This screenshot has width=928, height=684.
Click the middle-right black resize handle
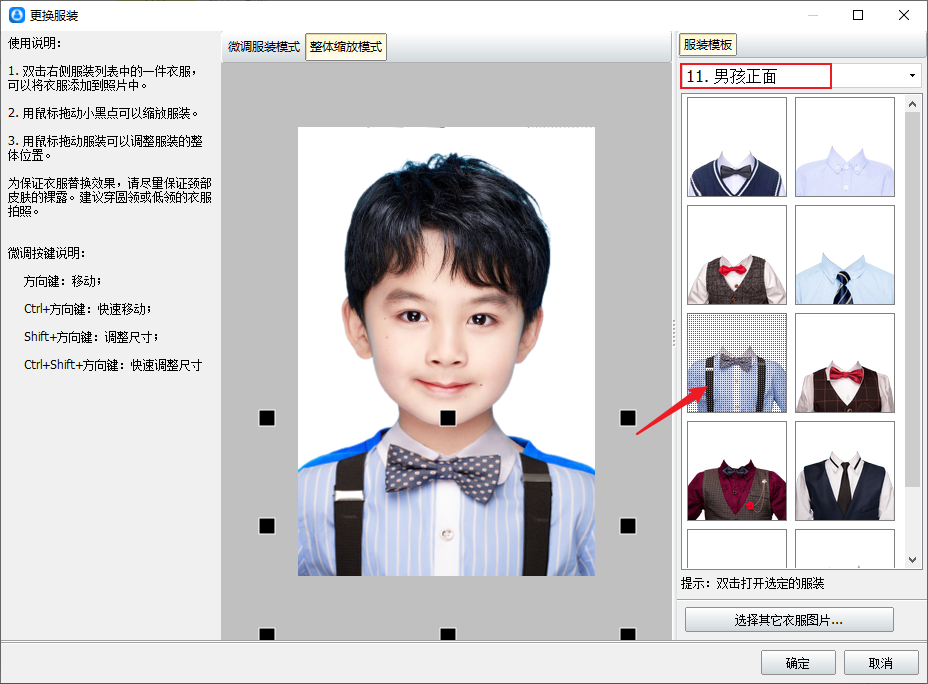tap(628, 525)
